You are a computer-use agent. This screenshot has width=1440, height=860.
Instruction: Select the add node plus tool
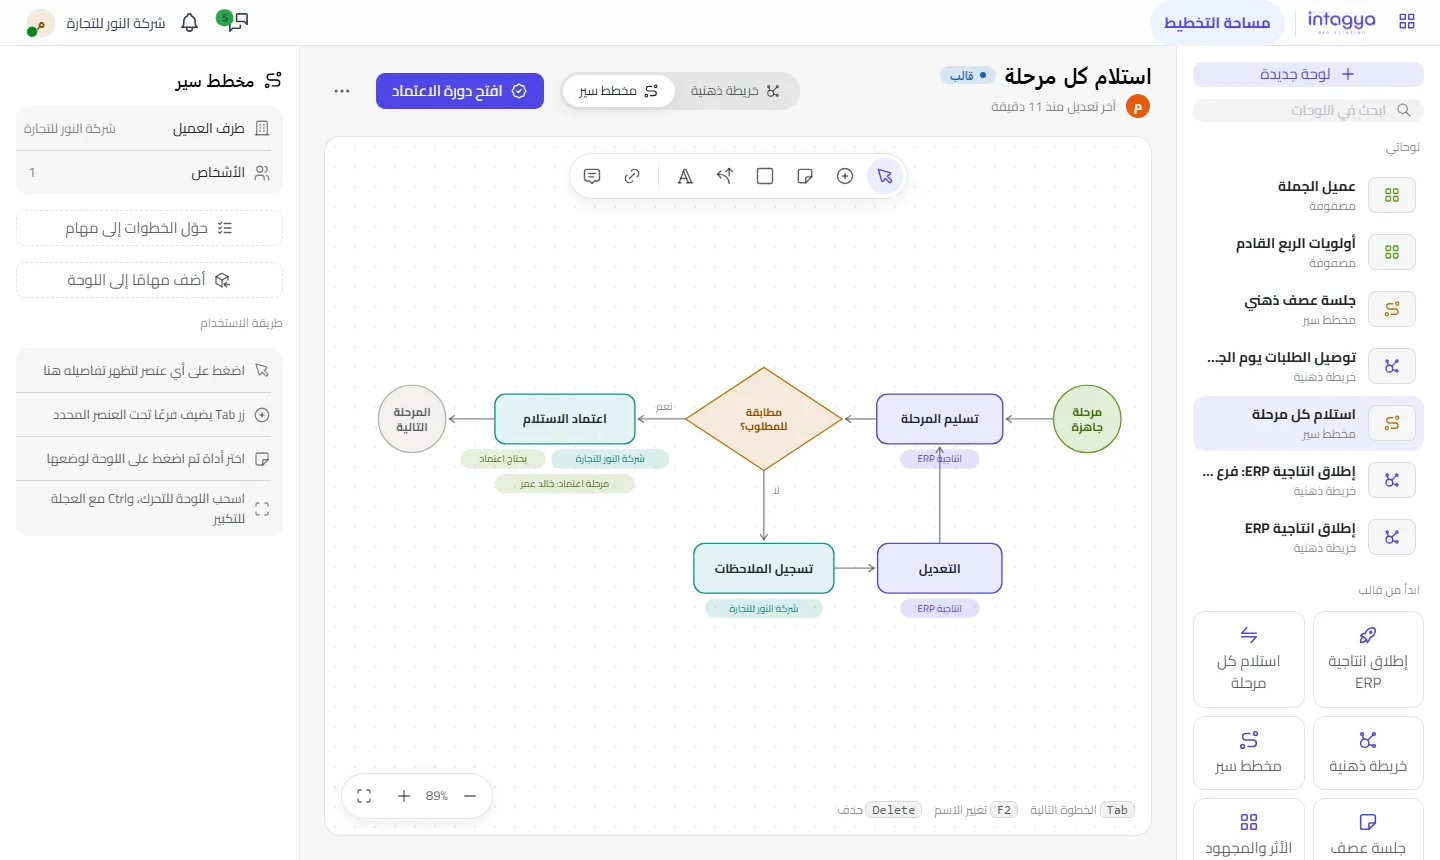point(845,176)
